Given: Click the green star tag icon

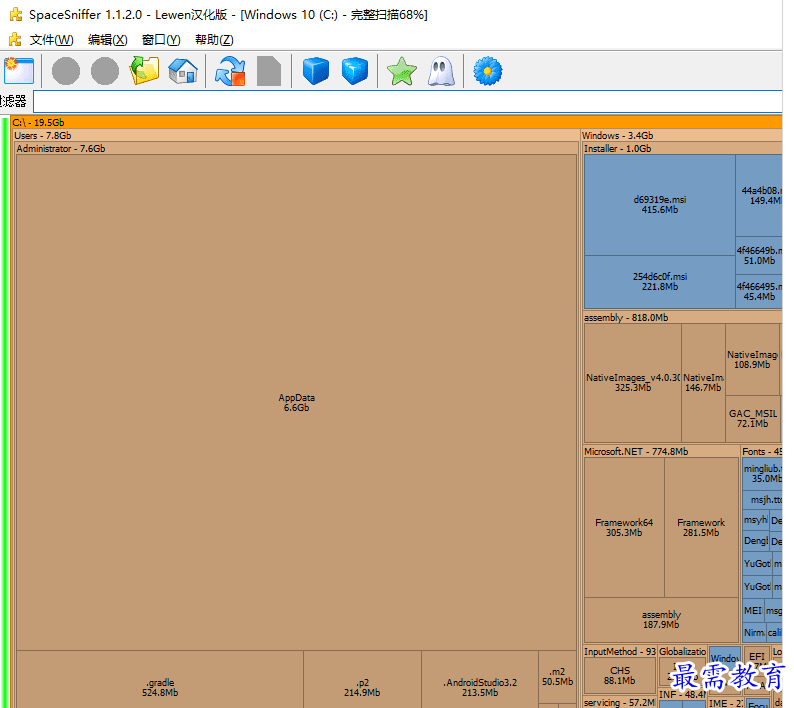Looking at the screenshot, I should (402, 71).
